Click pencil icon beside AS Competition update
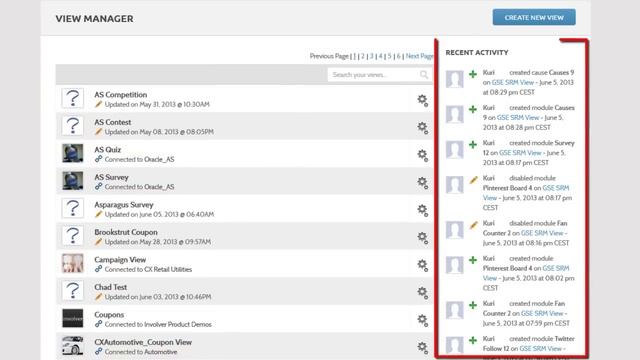 pos(98,104)
